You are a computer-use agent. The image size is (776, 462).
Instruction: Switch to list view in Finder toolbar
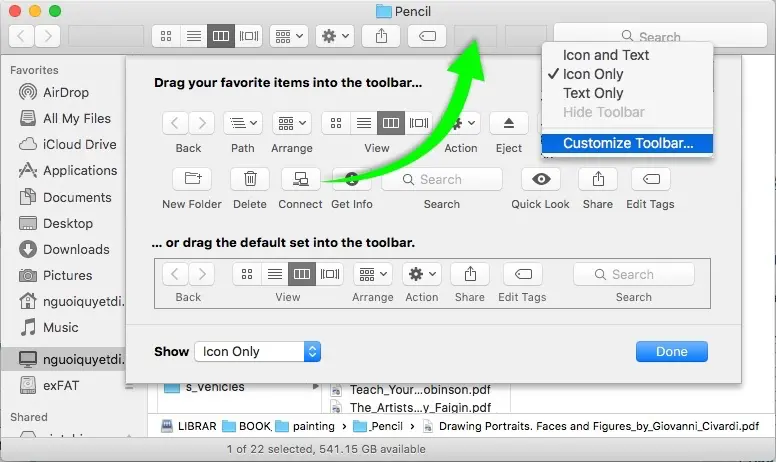pyautogui.click(x=195, y=36)
